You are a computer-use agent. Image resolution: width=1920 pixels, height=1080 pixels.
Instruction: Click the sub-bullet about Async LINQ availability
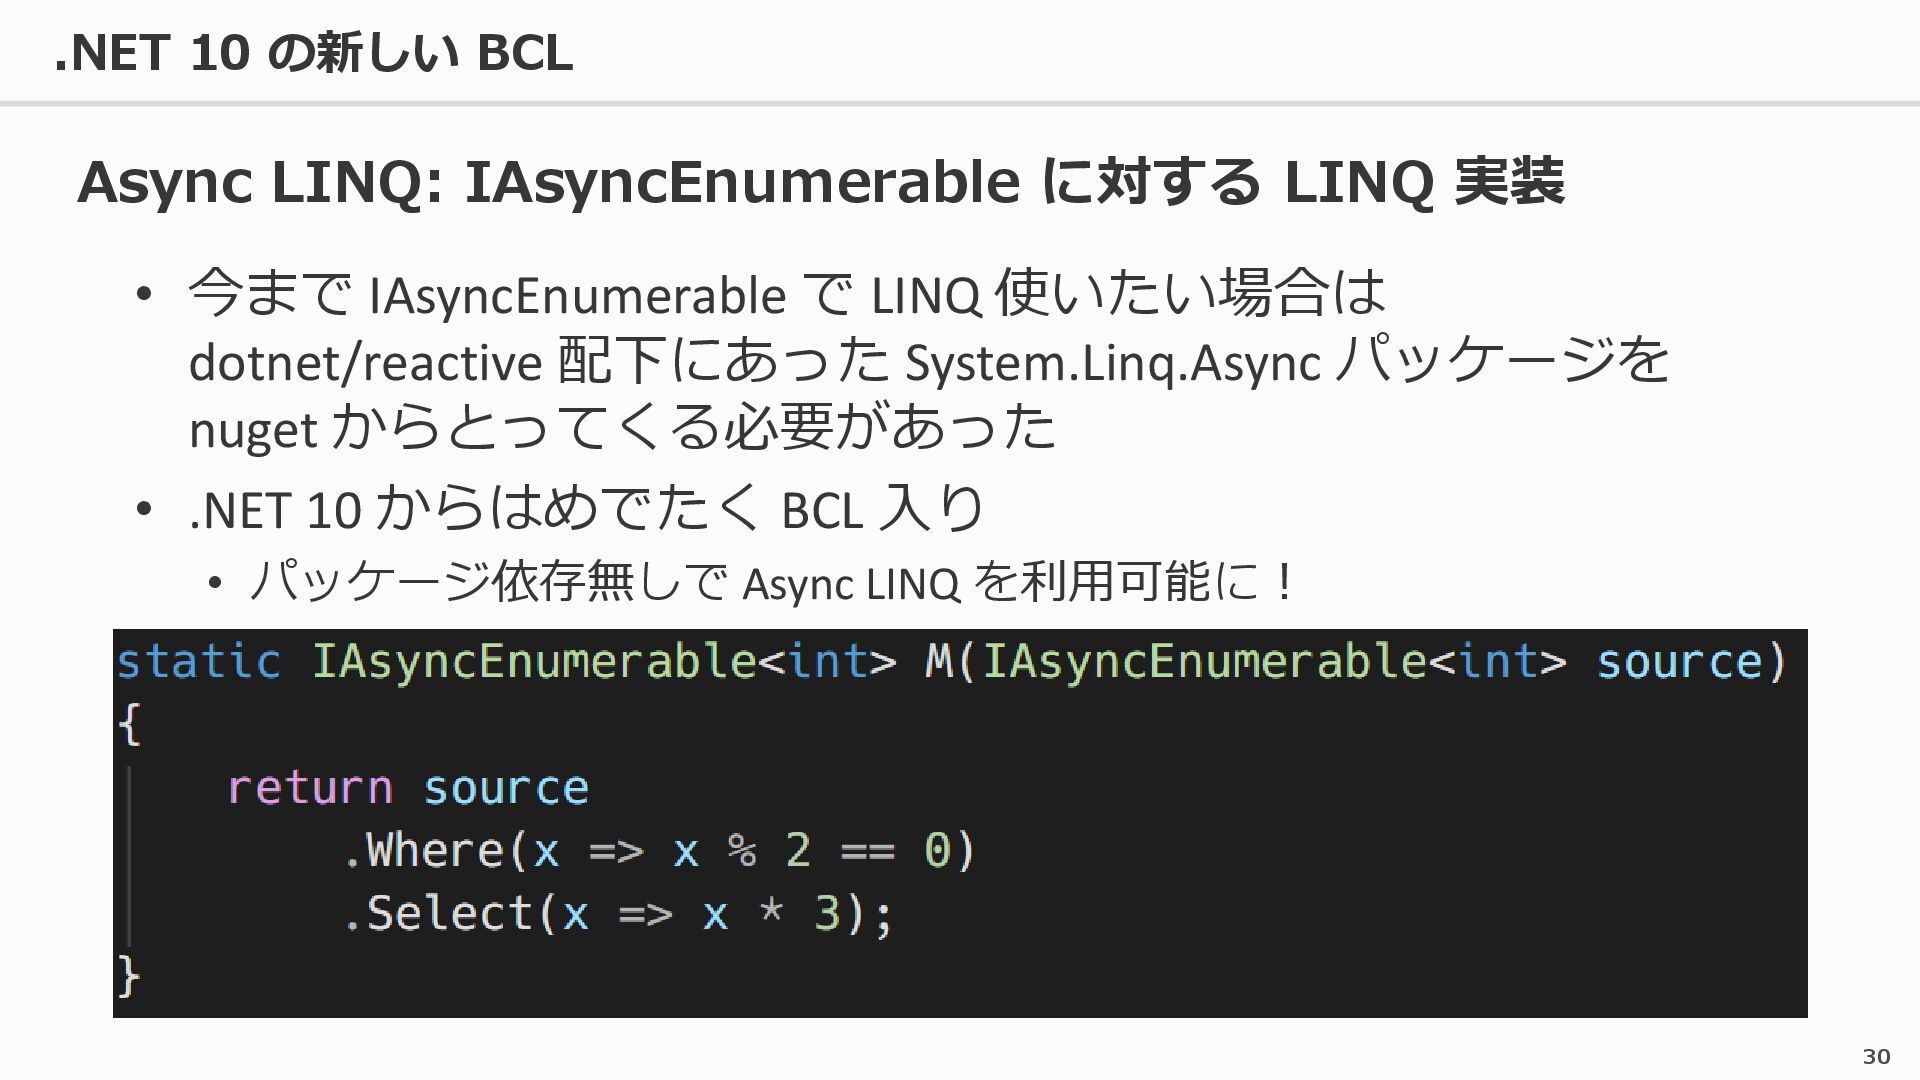(x=772, y=582)
